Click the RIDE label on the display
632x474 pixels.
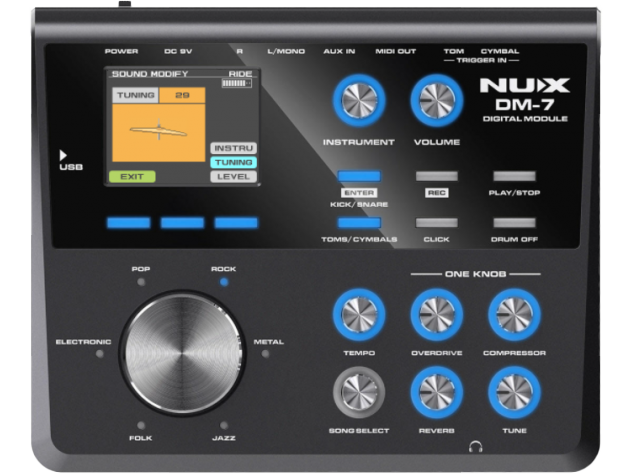(241, 74)
